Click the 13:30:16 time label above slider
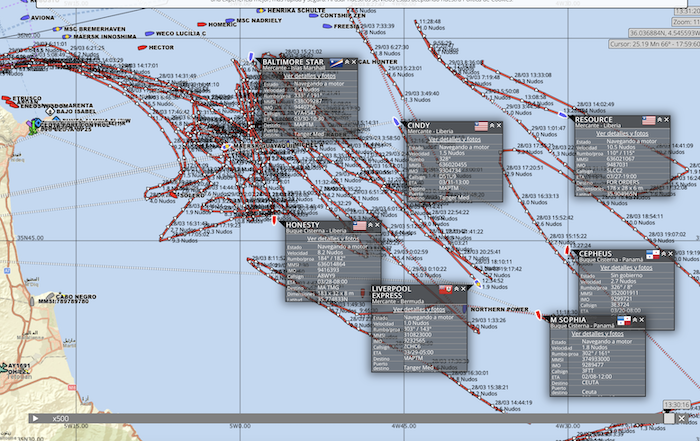Screen dimensions: 700x441 [x=676, y=405]
